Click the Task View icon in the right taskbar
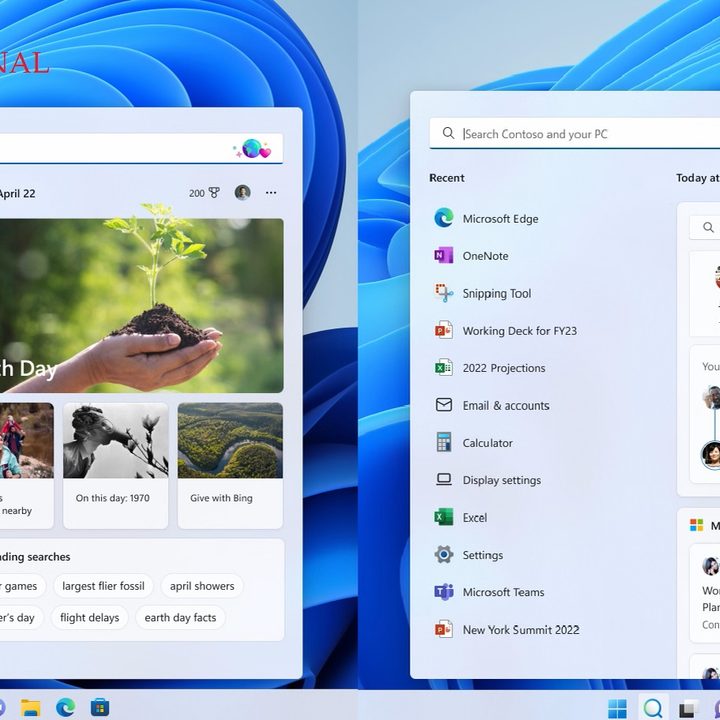The width and height of the screenshot is (720, 720). coord(689,709)
